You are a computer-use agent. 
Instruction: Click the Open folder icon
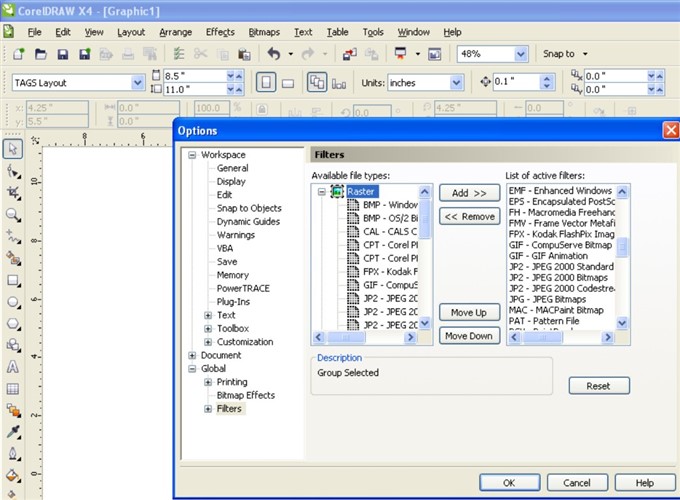coord(41,54)
